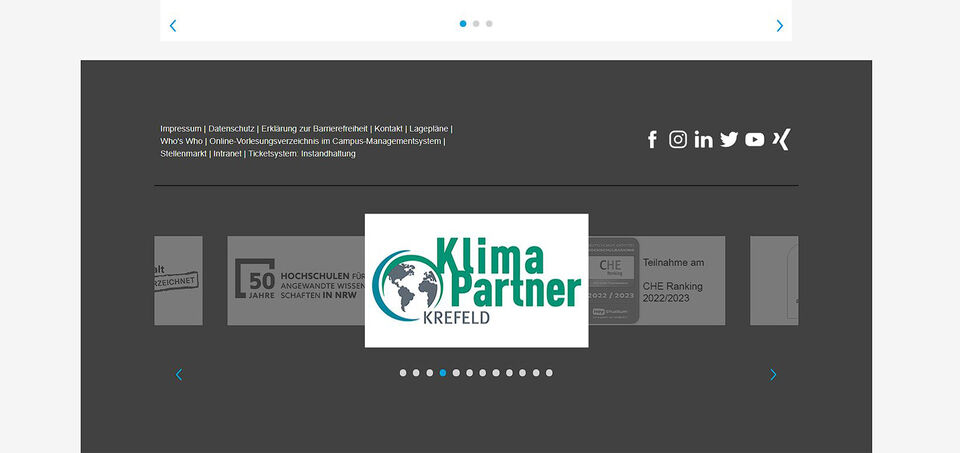
Task: Visit the LinkedIn icon link
Action: [x=703, y=140]
